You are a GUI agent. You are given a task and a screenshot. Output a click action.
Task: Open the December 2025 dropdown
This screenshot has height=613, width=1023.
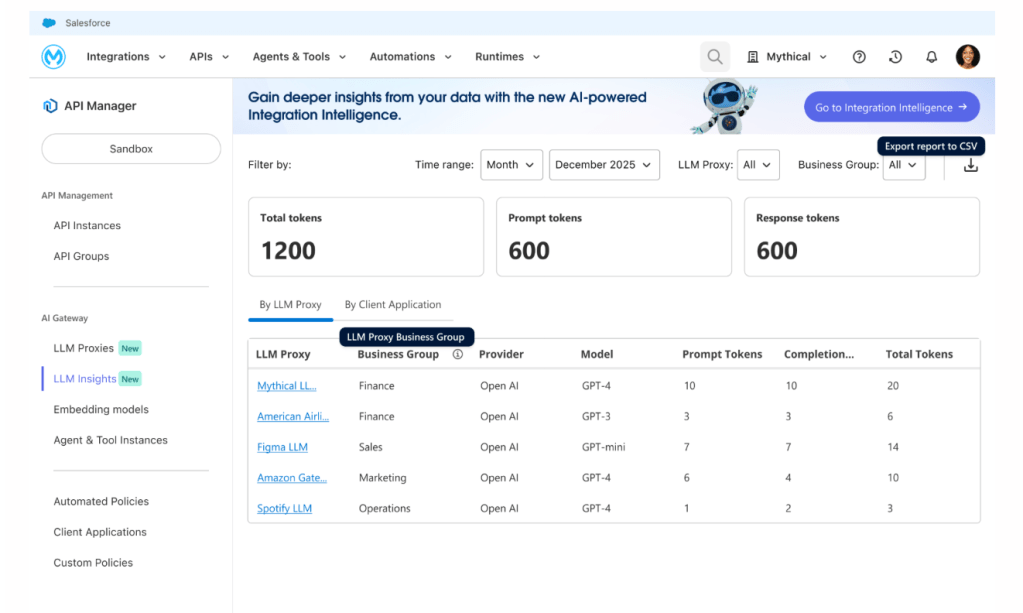604,165
